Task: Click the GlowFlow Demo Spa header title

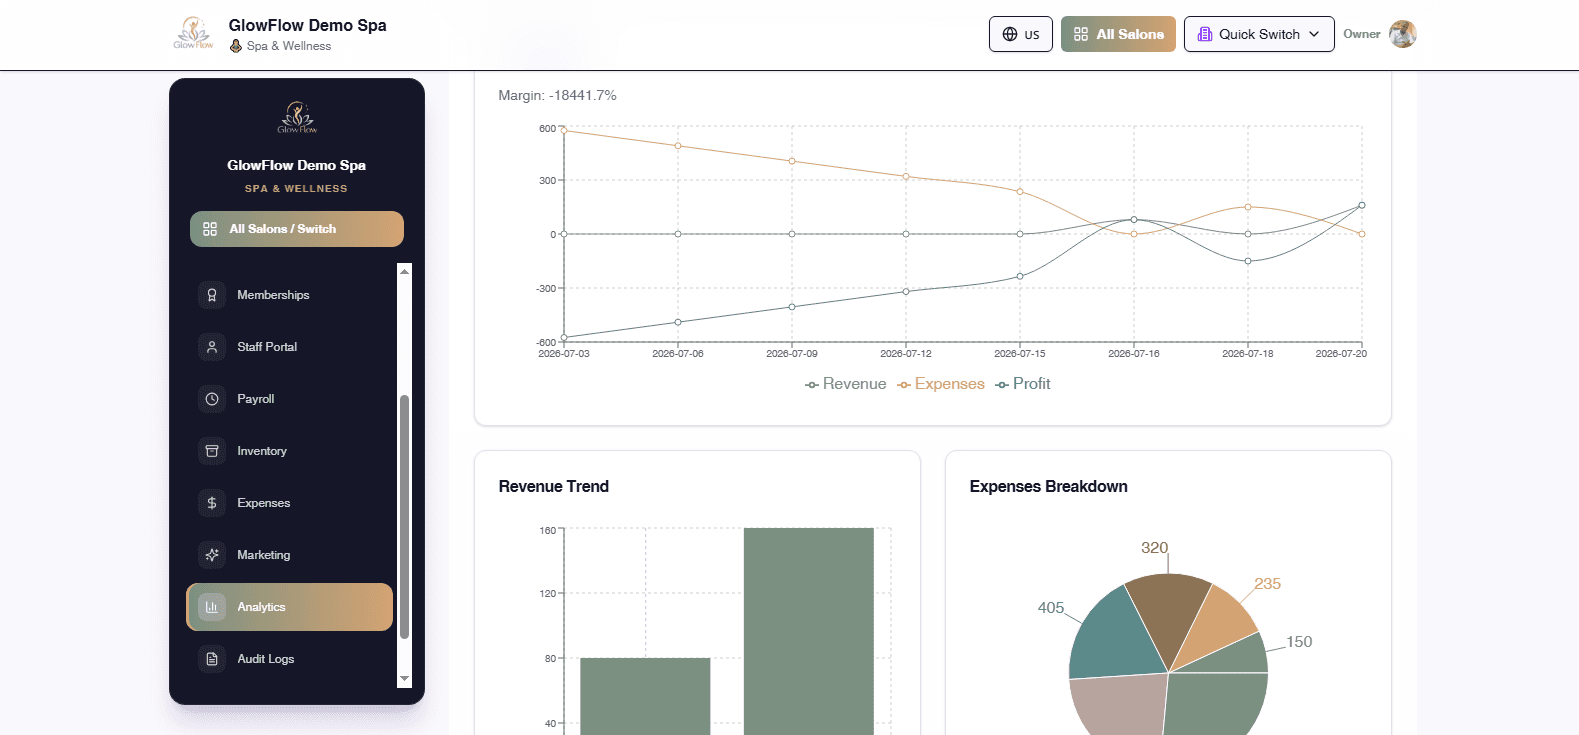Action: (x=307, y=26)
